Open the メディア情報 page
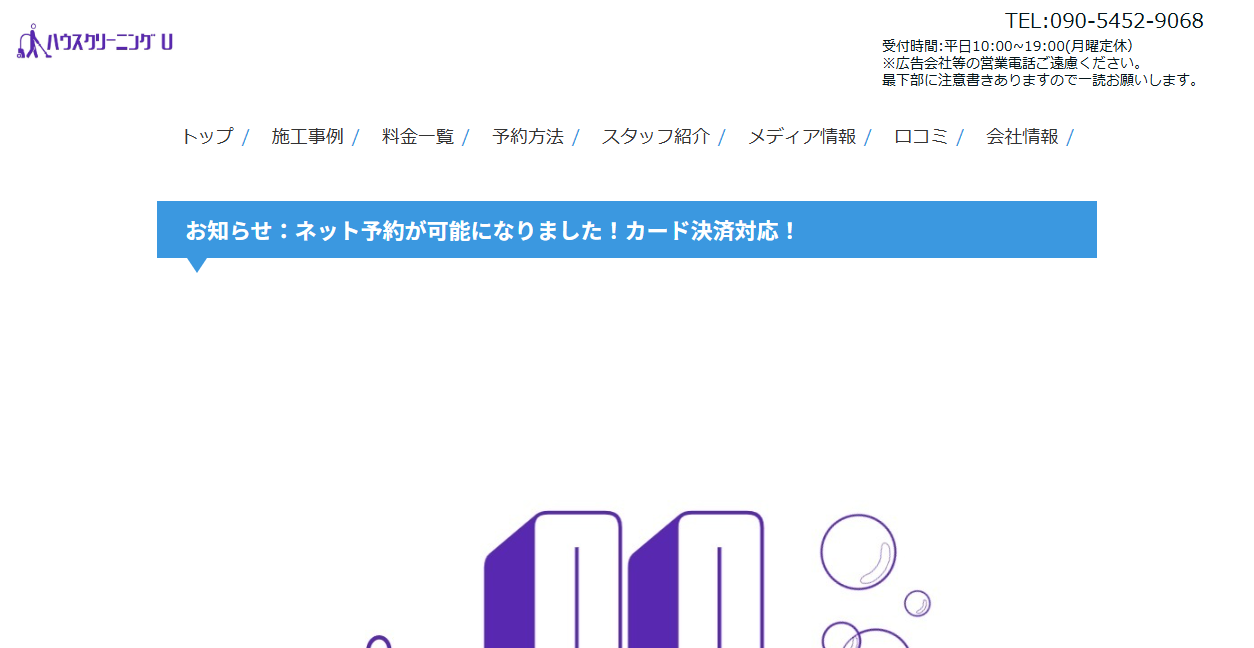This screenshot has height=648, width=1254. [802, 137]
